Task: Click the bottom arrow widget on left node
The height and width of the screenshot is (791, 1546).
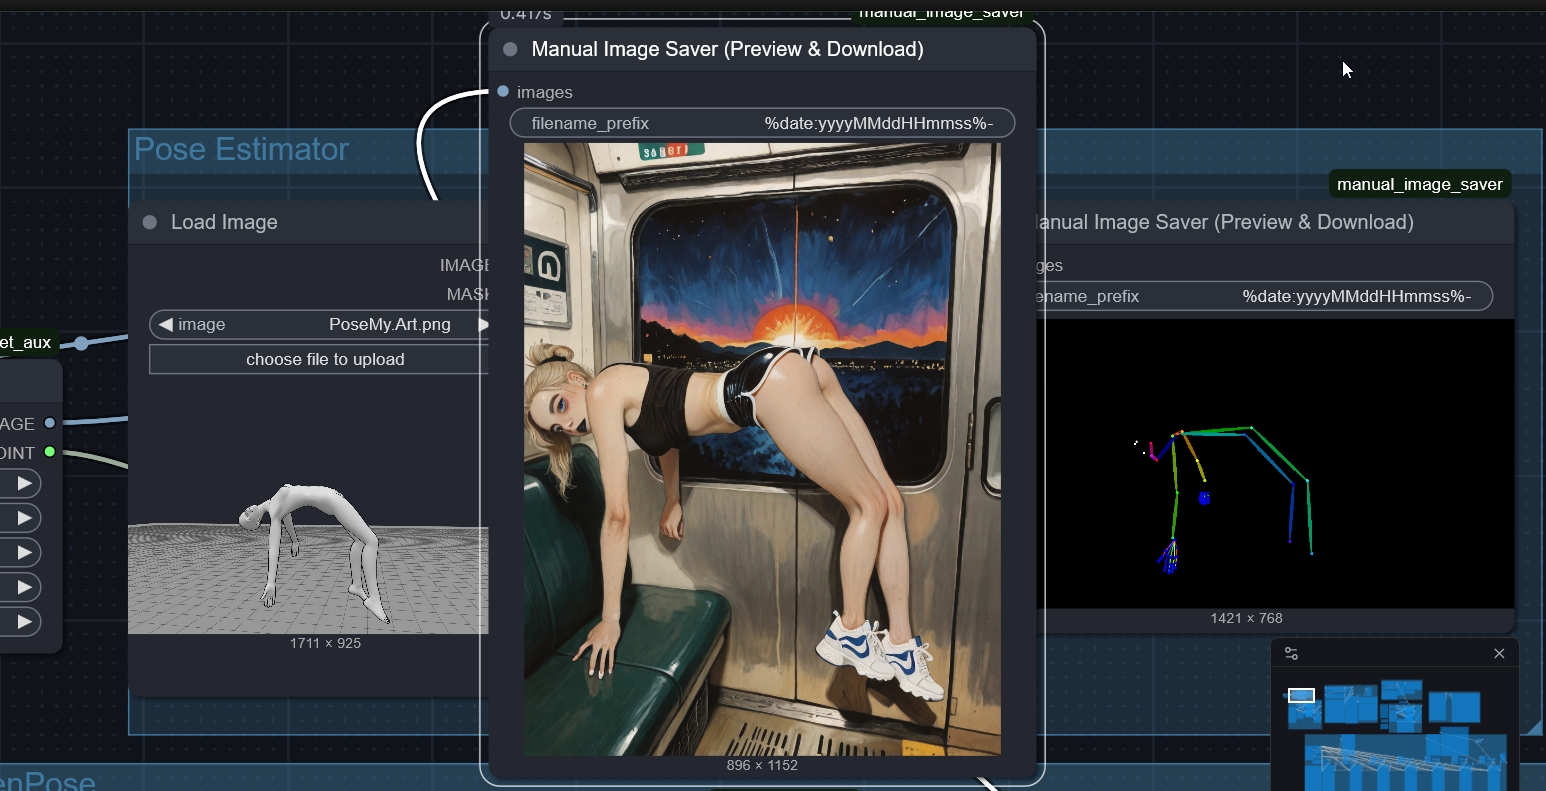Action: pos(24,622)
